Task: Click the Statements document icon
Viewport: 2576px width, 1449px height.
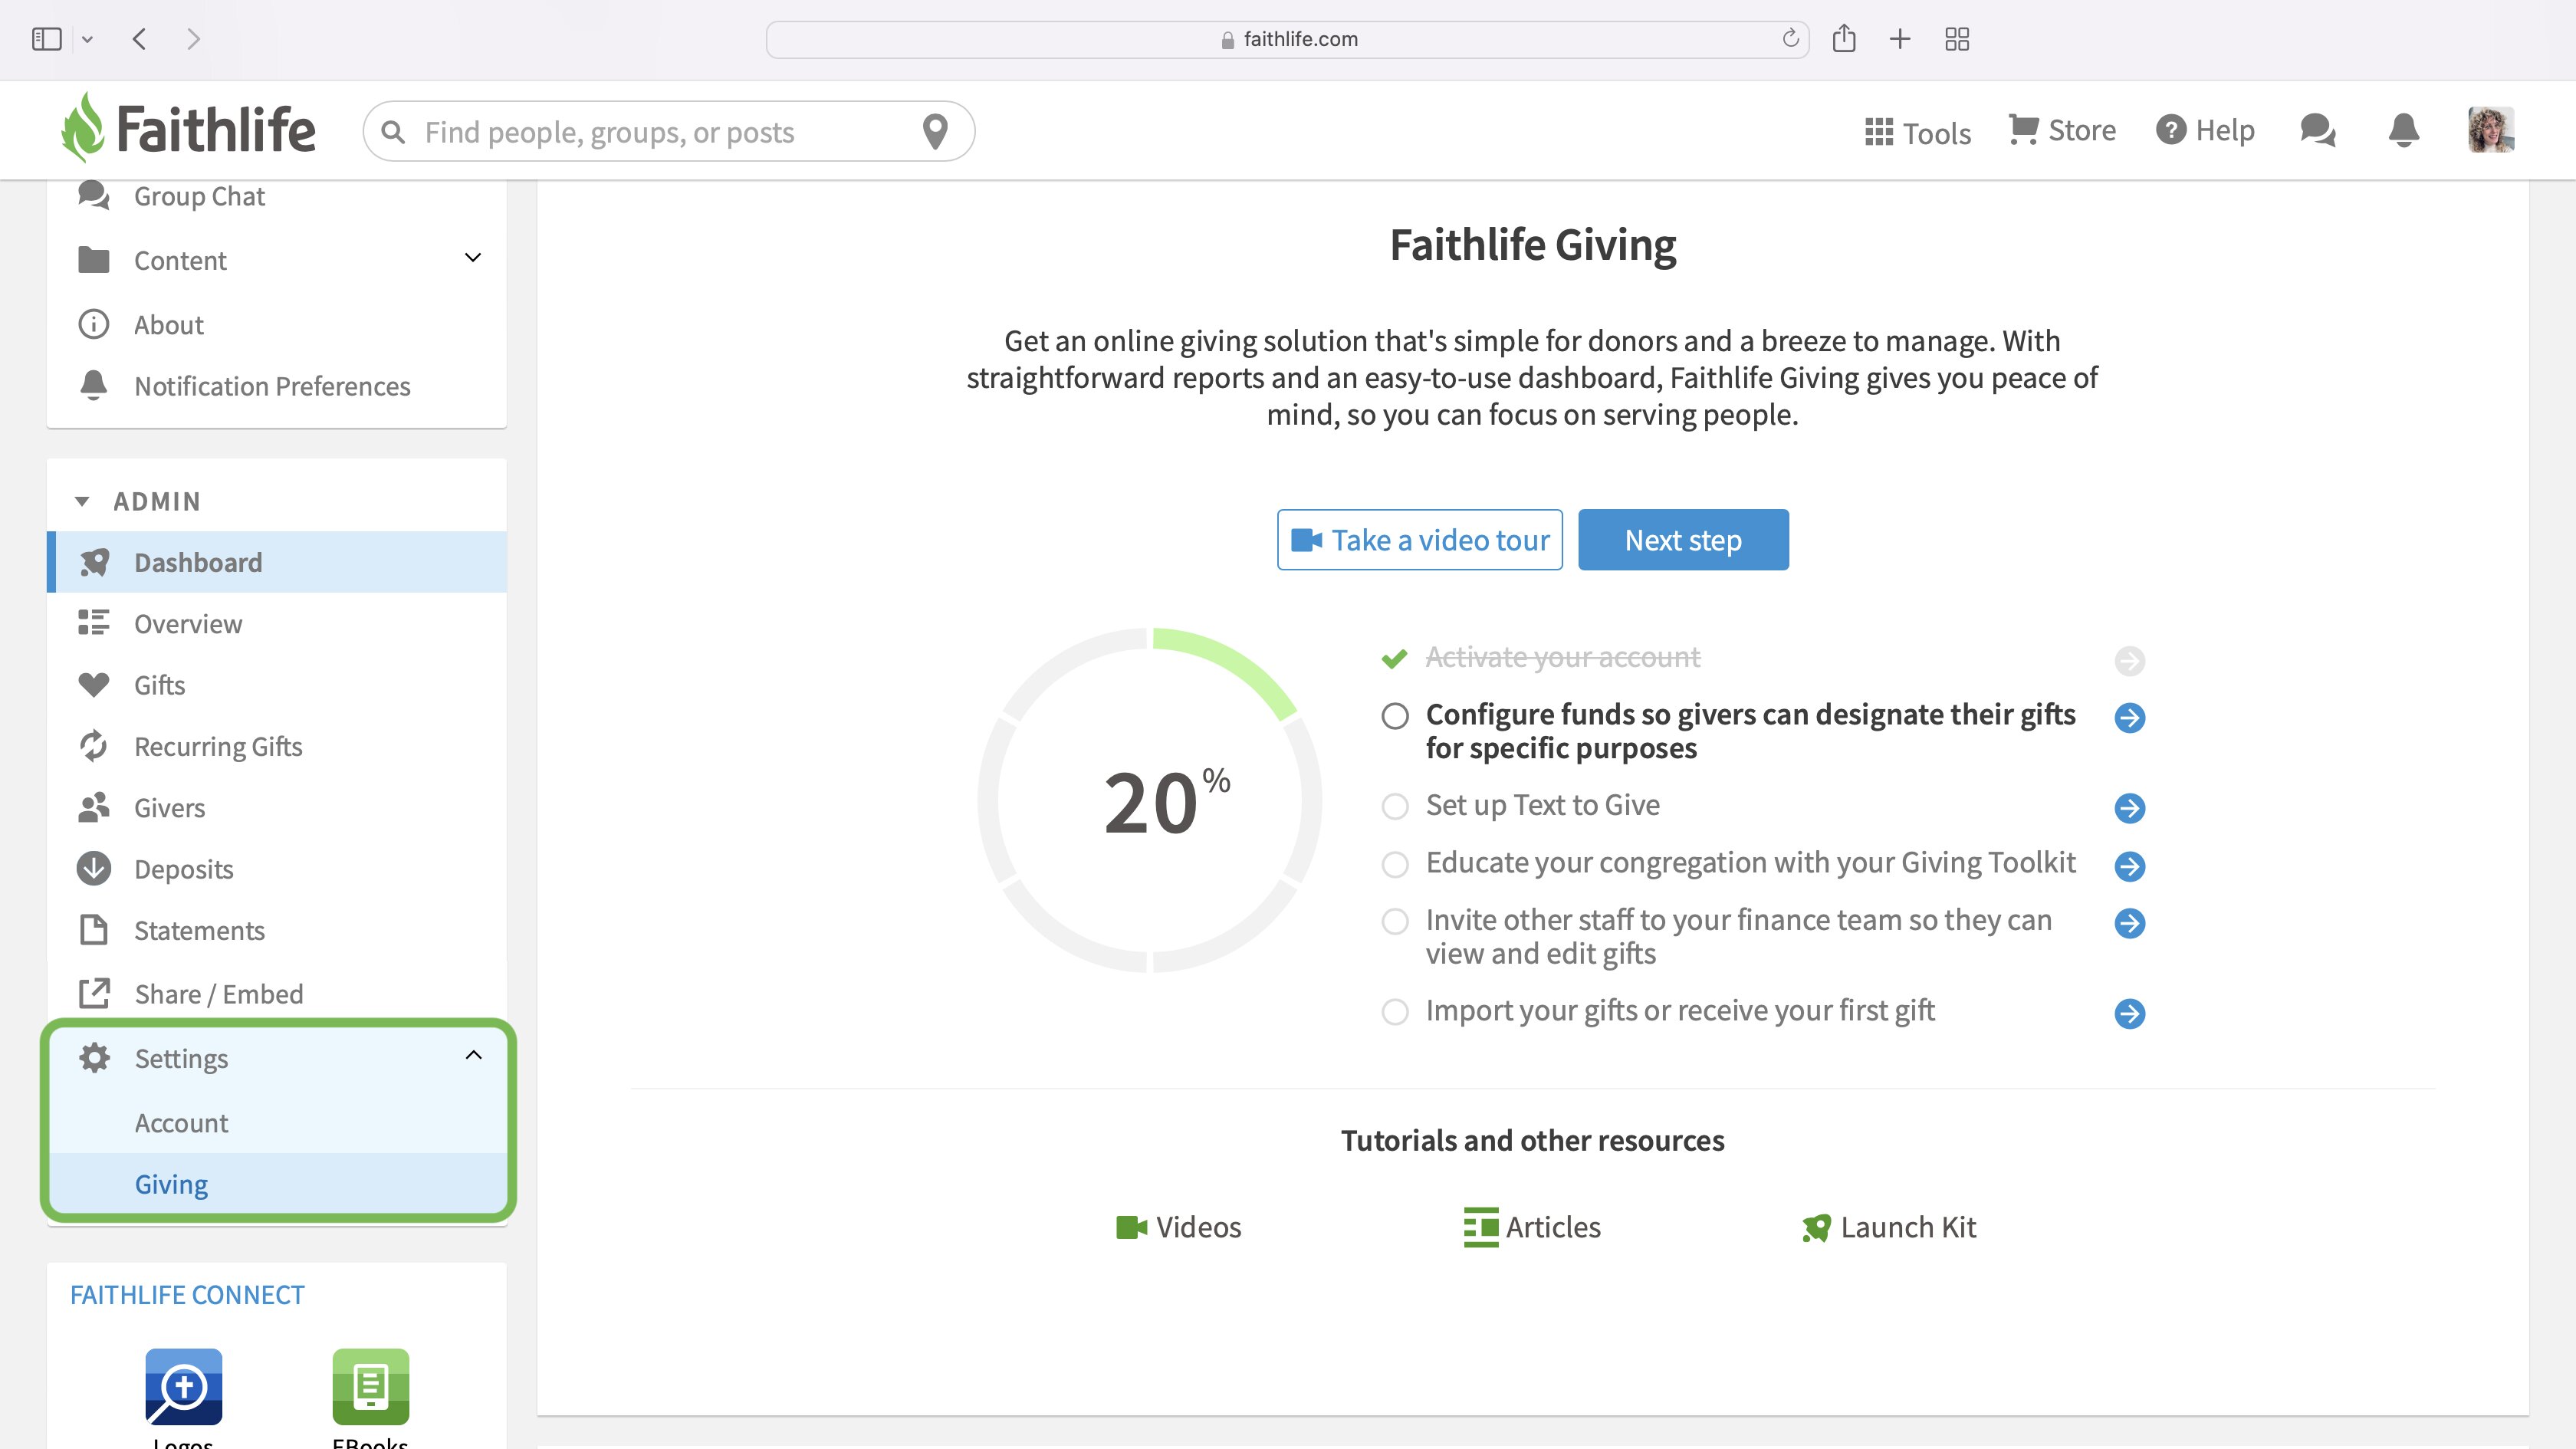Action: pyautogui.click(x=94, y=930)
